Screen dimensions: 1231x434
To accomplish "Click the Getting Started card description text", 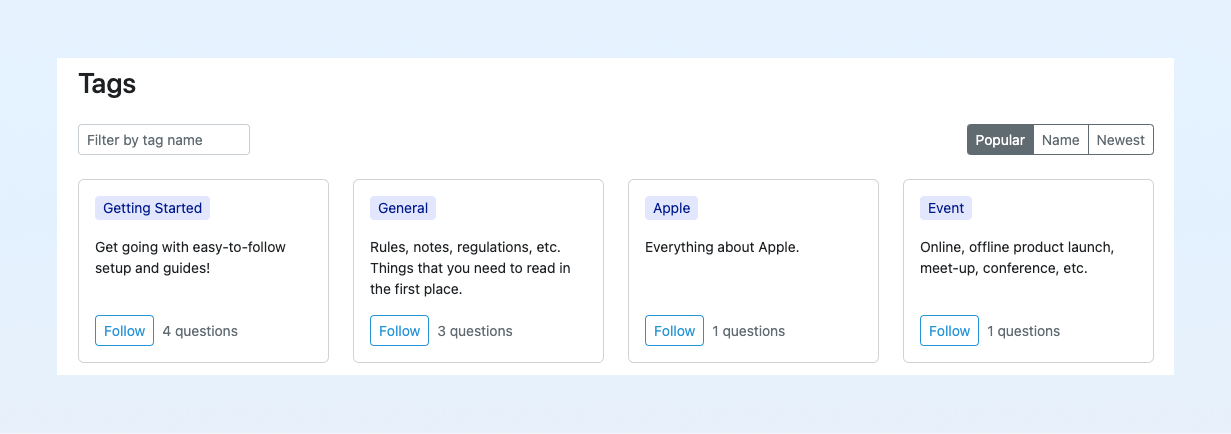I will [190, 257].
